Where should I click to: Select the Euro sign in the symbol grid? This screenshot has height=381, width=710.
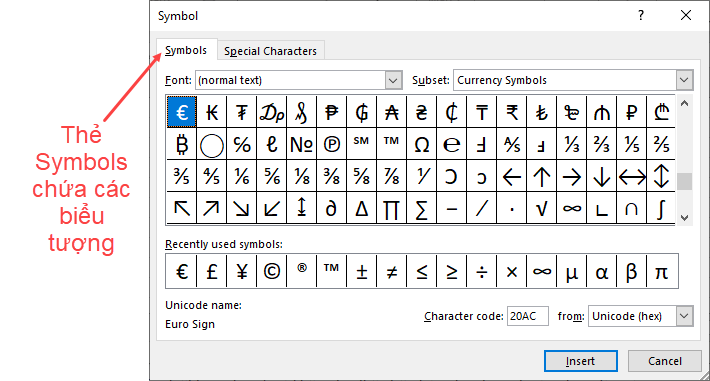point(182,111)
